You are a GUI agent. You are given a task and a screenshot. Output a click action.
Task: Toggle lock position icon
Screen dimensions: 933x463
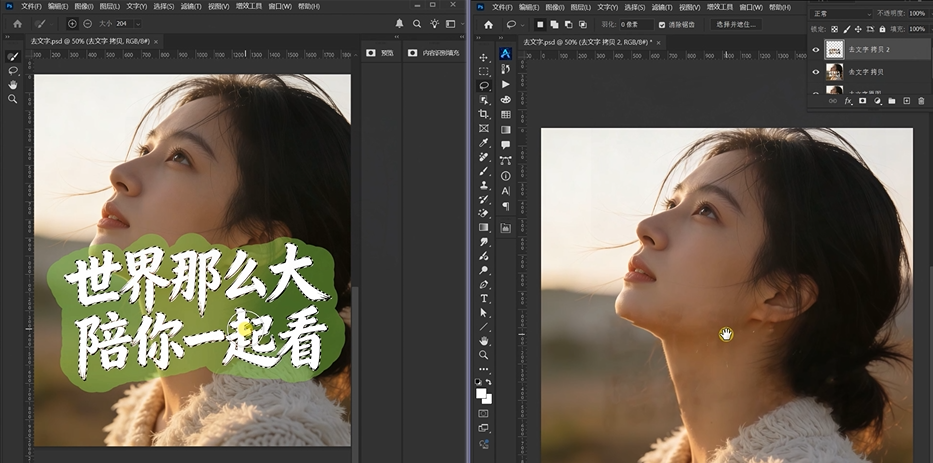coord(858,29)
